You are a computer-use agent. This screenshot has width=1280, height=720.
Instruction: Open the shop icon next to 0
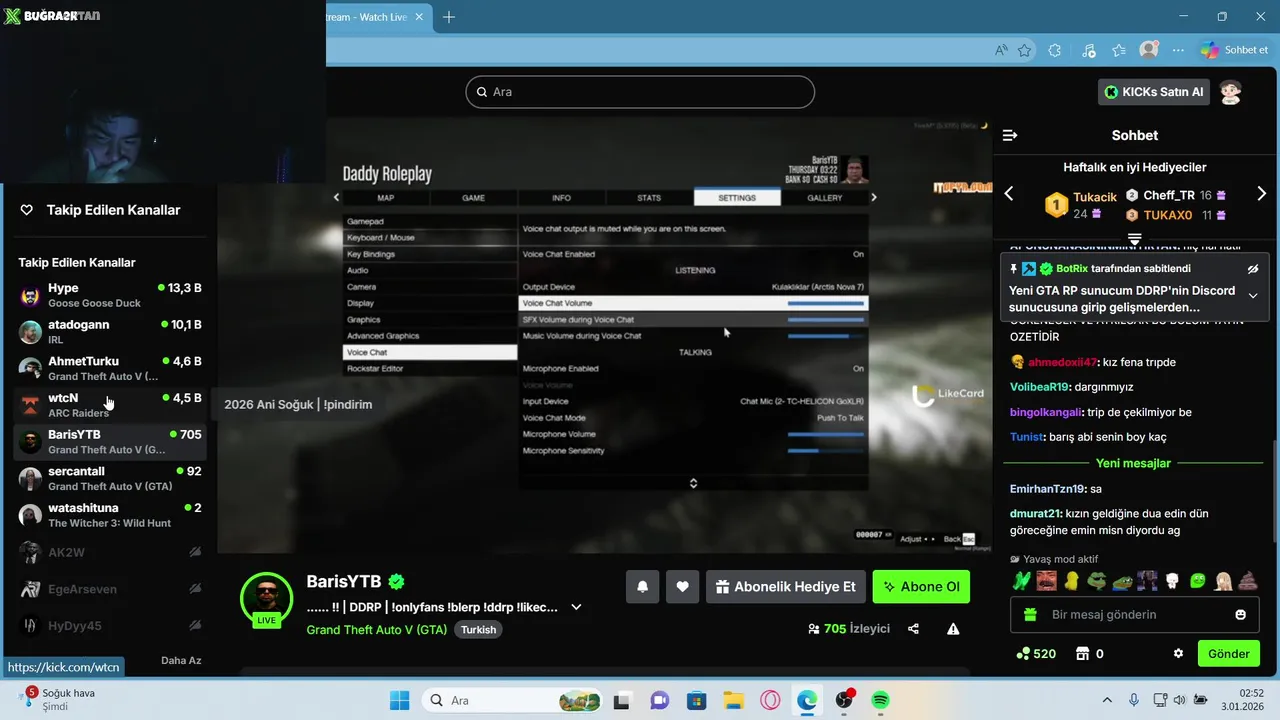pos(1081,654)
